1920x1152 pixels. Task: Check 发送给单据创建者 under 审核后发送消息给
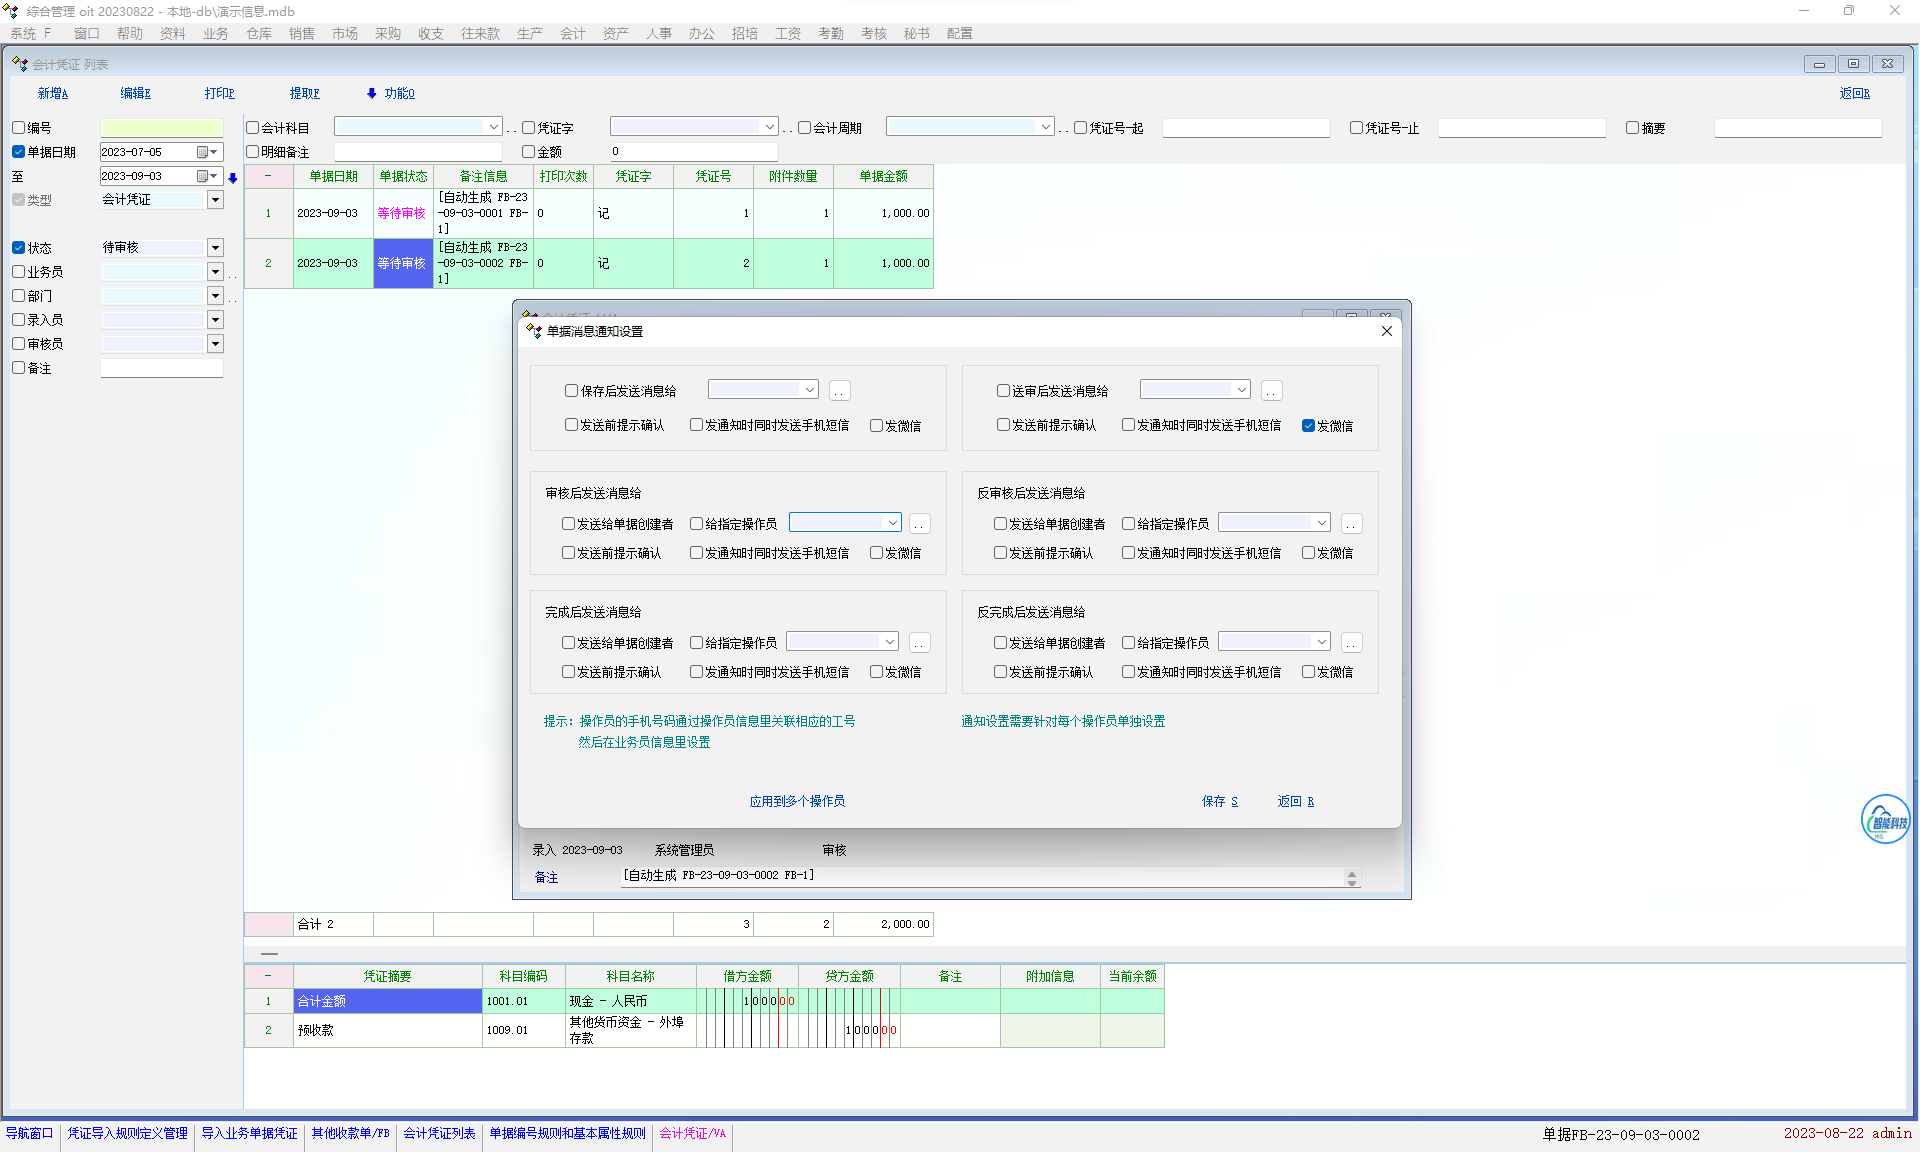(x=568, y=524)
